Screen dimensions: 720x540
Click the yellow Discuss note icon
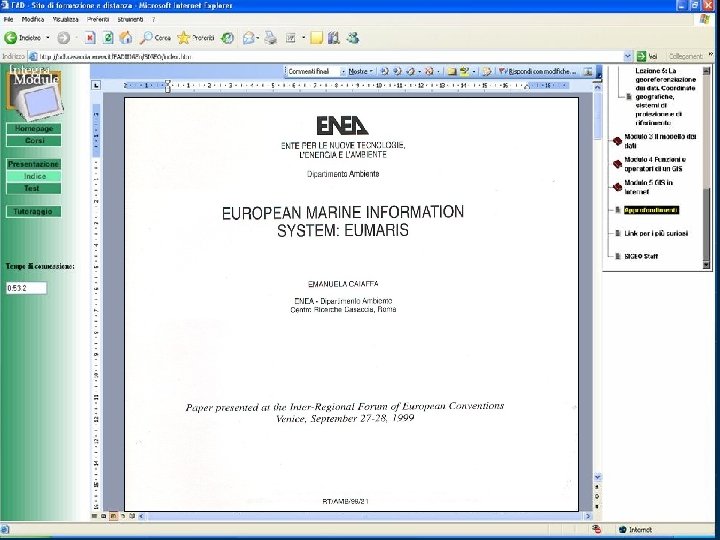coord(316,38)
